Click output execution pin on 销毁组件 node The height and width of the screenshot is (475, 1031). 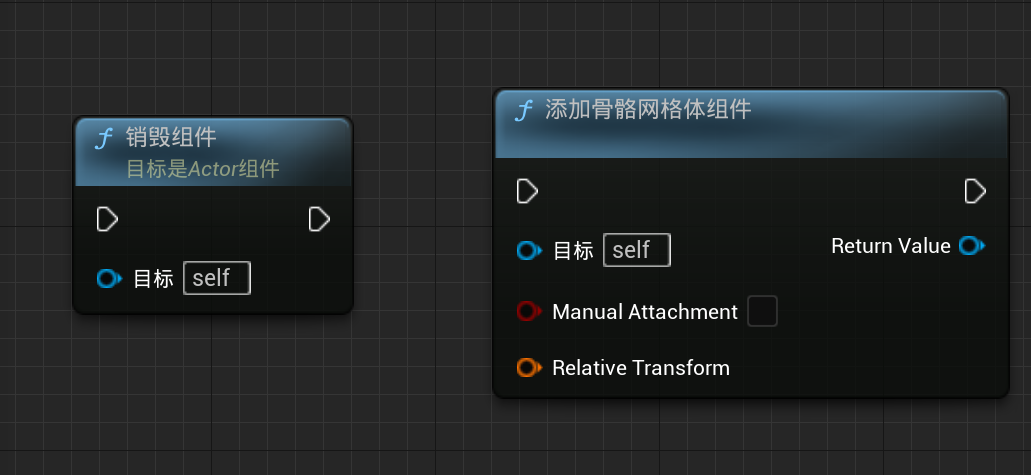click(x=319, y=219)
